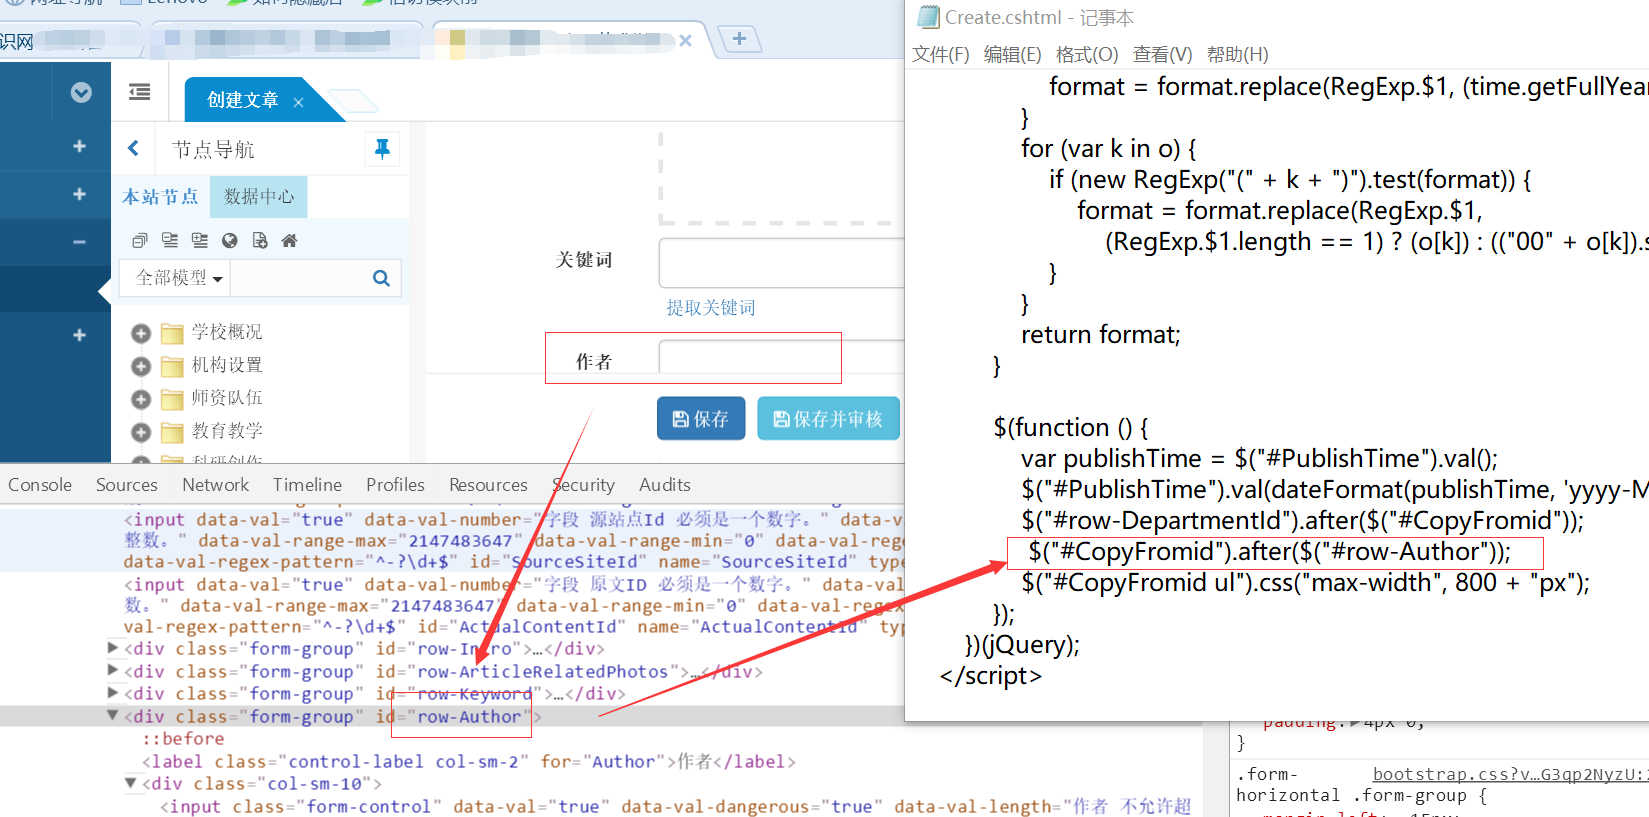Click the globe icon in node toolbar
This screenshot has width=1649, height=817.
pos(229,240)
